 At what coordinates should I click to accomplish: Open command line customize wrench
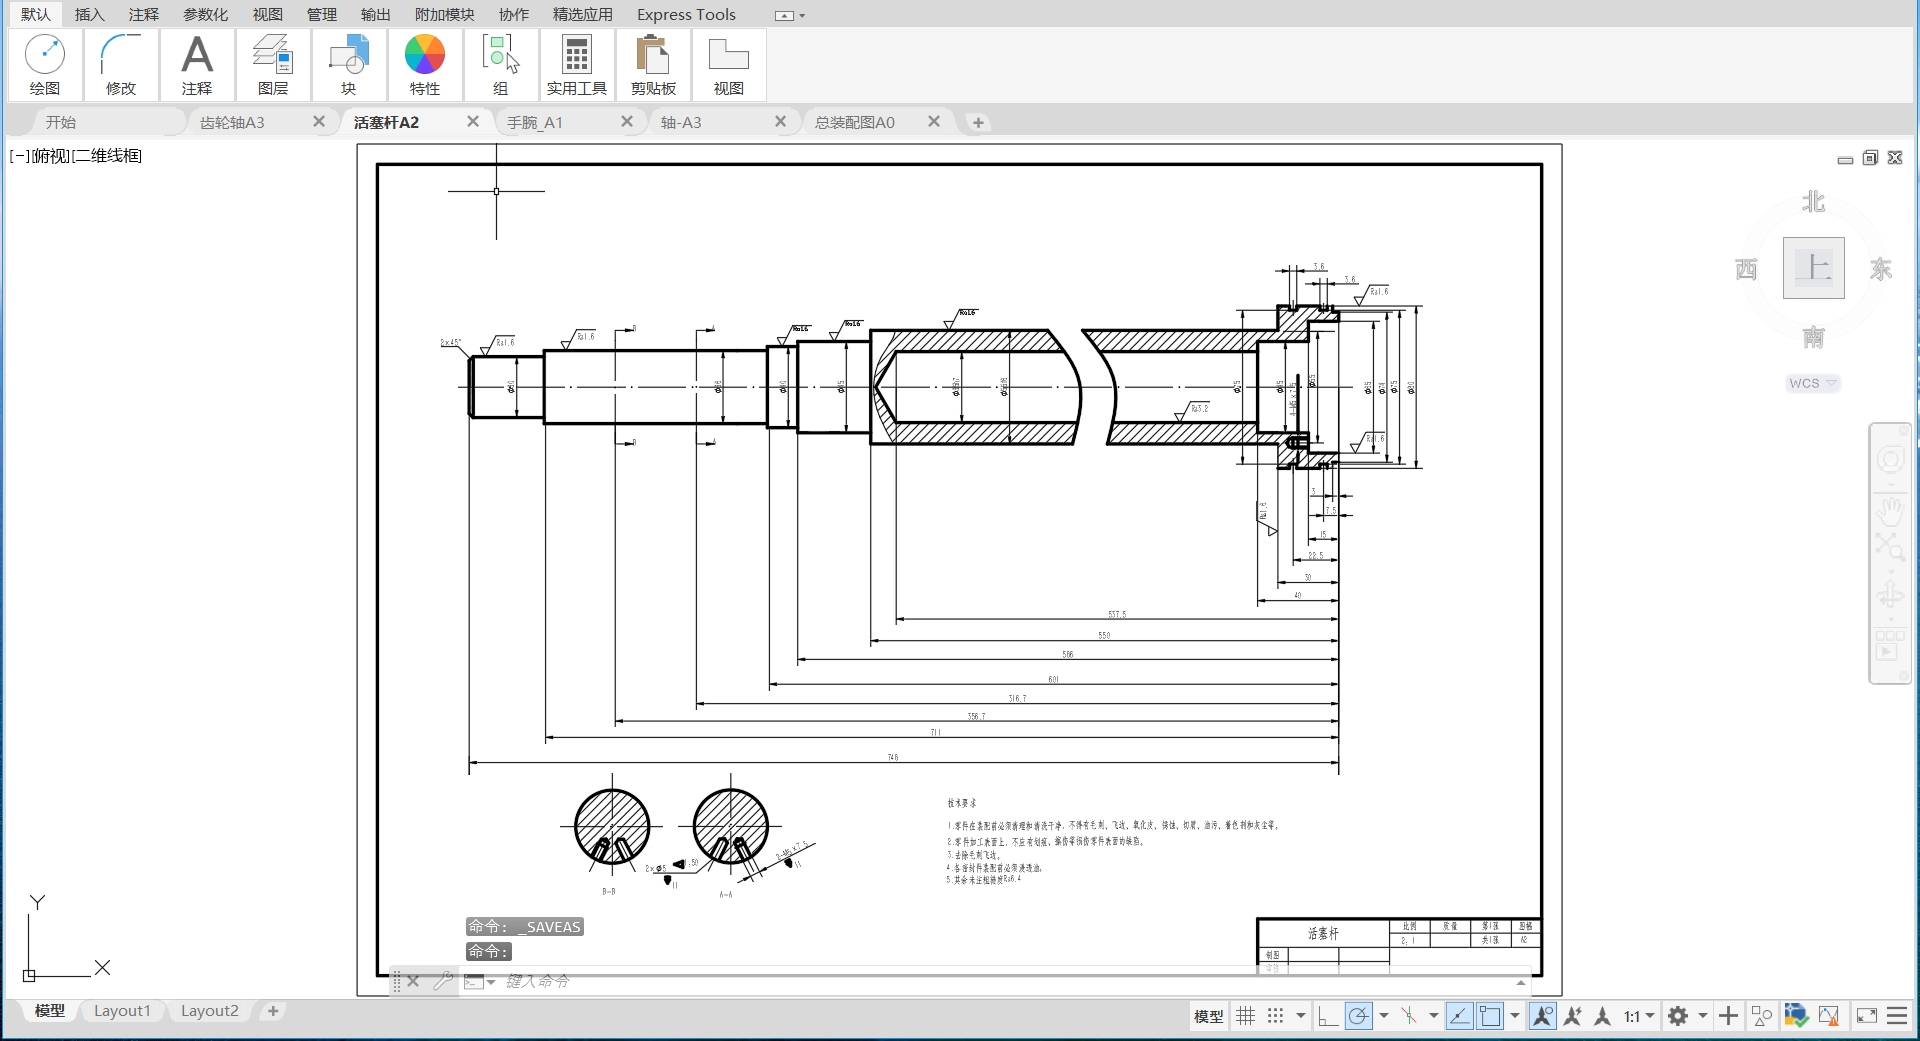click(443, 982)
